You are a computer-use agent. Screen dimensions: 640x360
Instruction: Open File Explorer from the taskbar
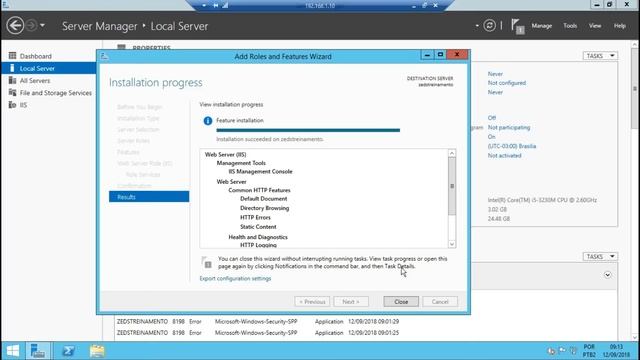point(97,351)
